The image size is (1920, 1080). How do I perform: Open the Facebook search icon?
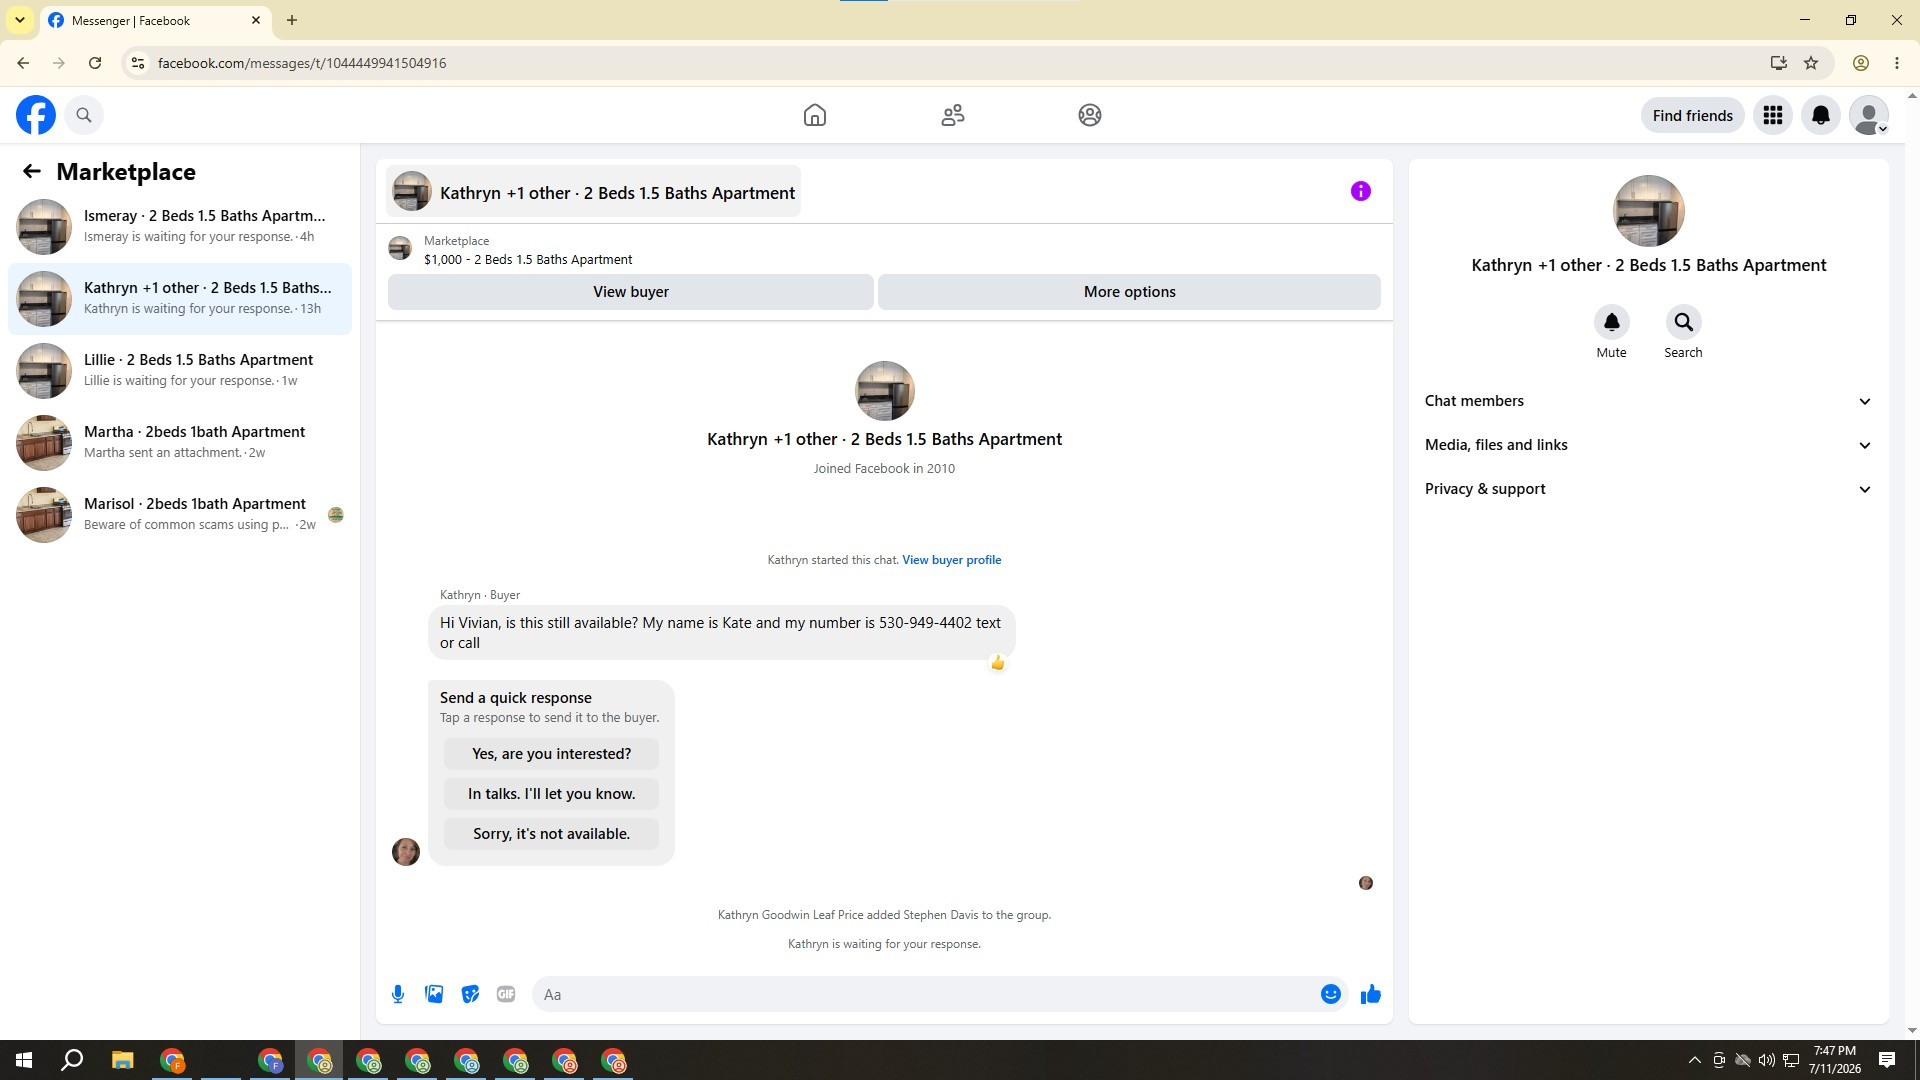point(84,115)
